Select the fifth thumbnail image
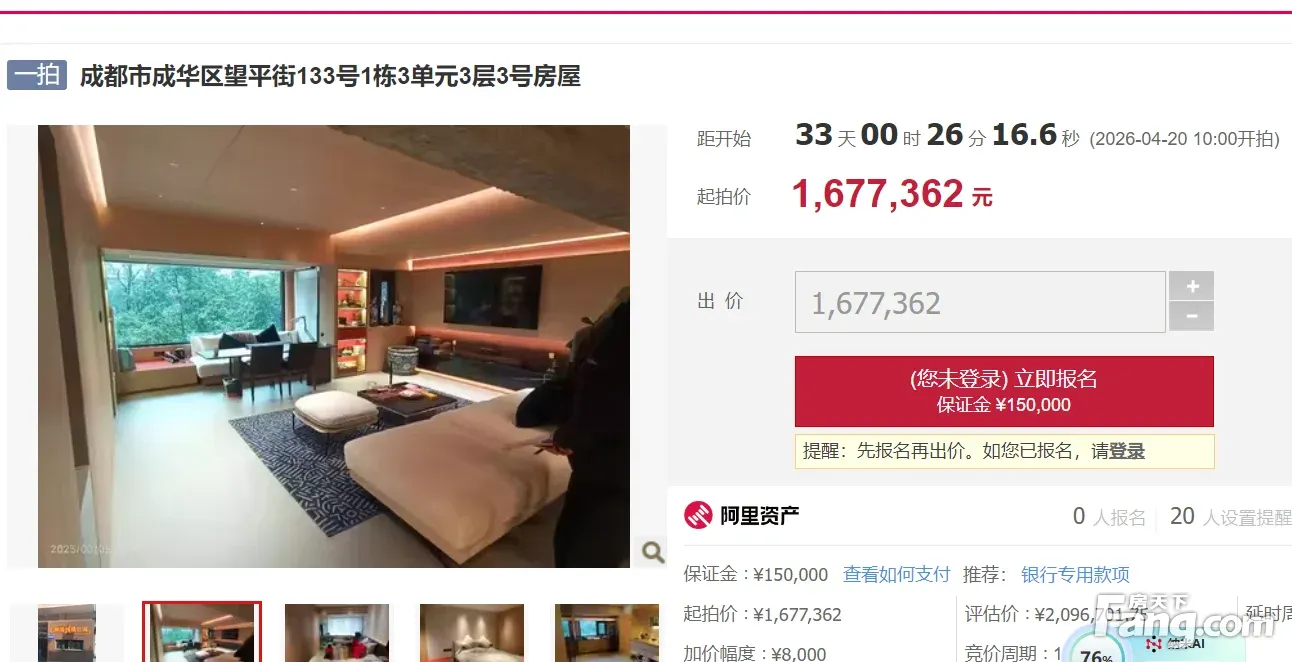The height and width of the screenshot is (662, 1292). click(607, 632)
